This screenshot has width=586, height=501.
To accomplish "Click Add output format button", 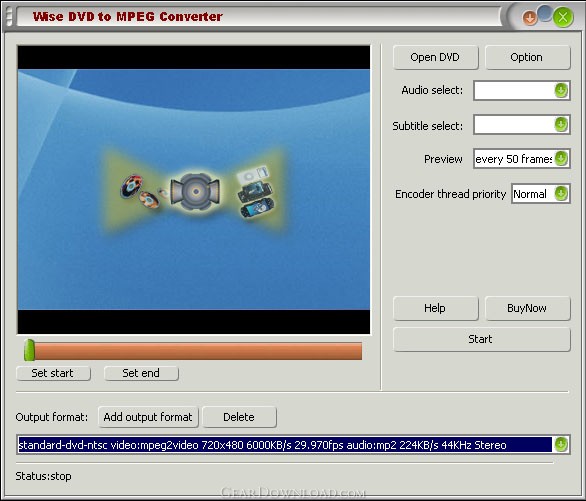I will [x=148, y=417].
